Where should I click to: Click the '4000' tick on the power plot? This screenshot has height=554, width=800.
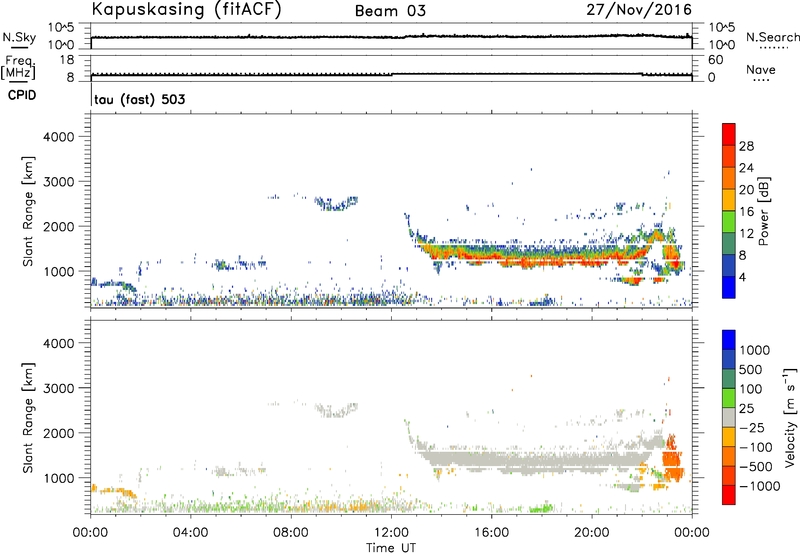tap(59, 137)
